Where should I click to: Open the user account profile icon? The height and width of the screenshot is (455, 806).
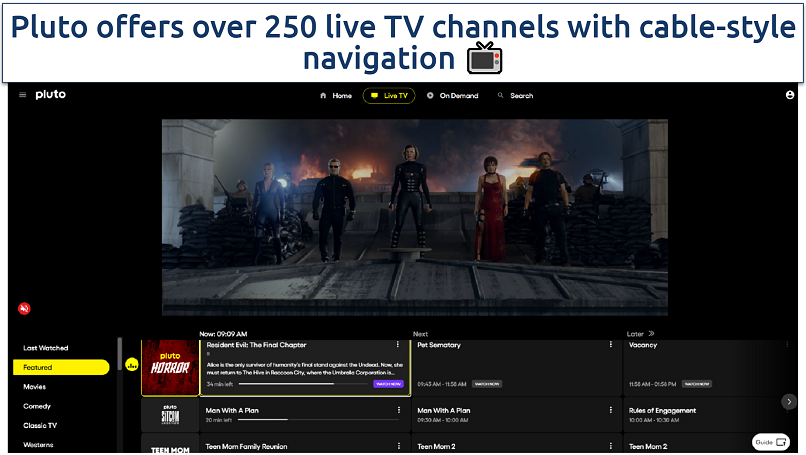click(790, 95)
